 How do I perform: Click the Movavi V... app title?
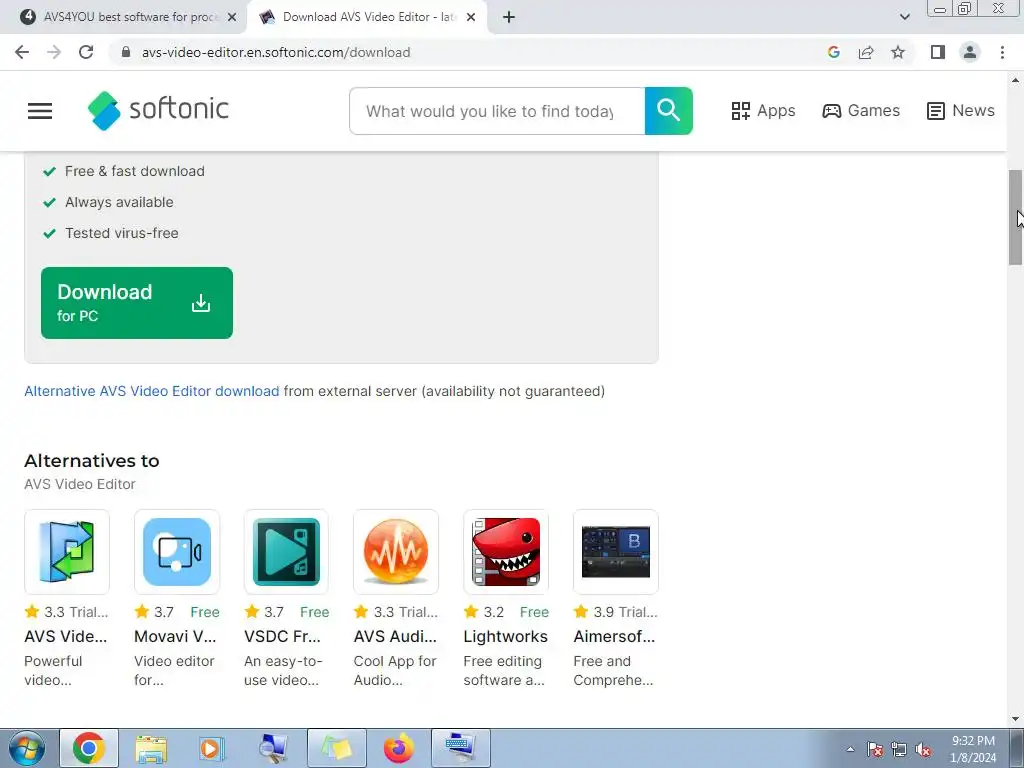(175, 636)
